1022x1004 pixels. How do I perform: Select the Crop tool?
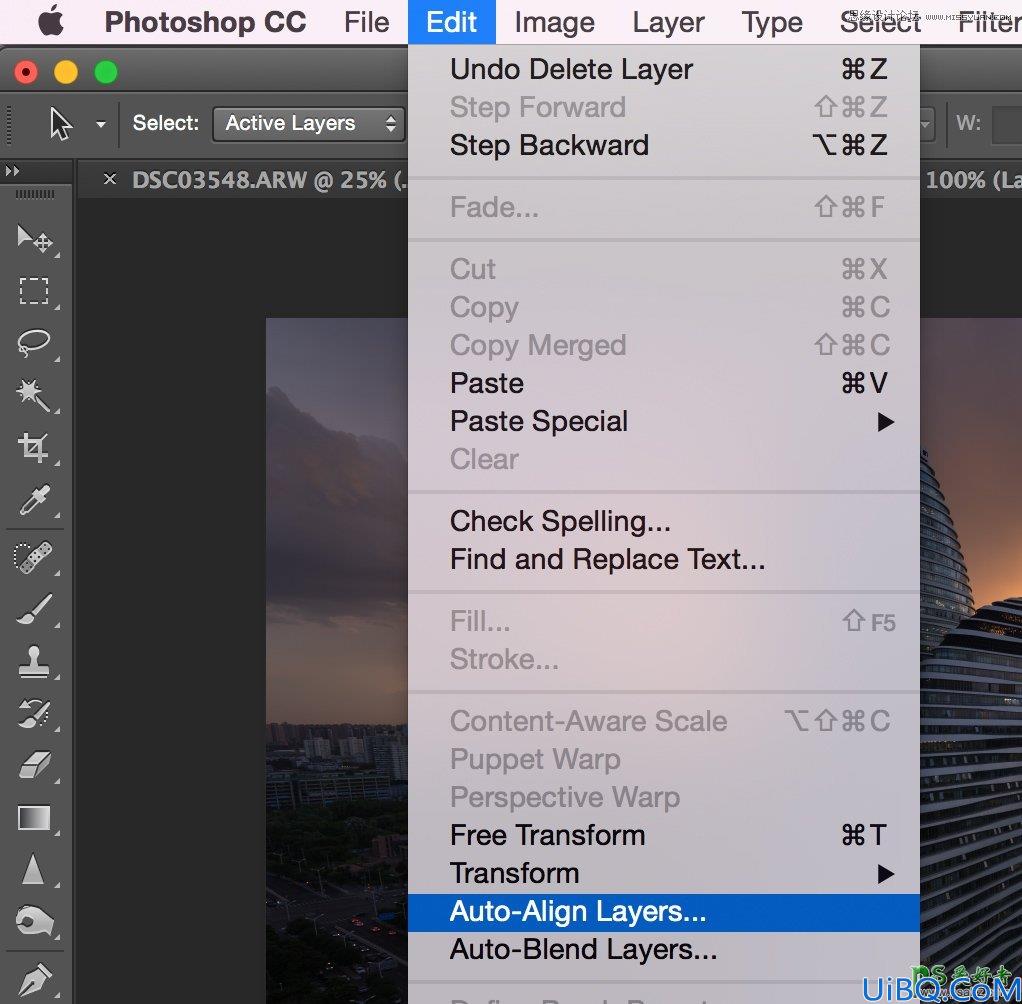click(x=34, y=448)
